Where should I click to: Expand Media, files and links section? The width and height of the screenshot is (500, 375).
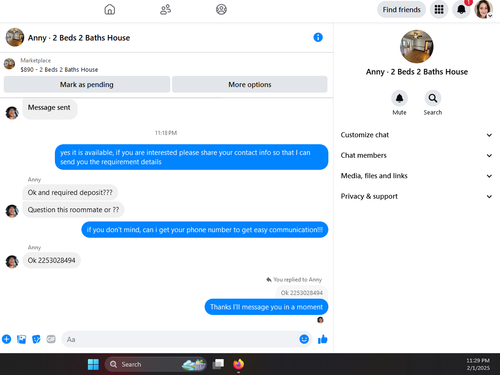click(417, 176)
